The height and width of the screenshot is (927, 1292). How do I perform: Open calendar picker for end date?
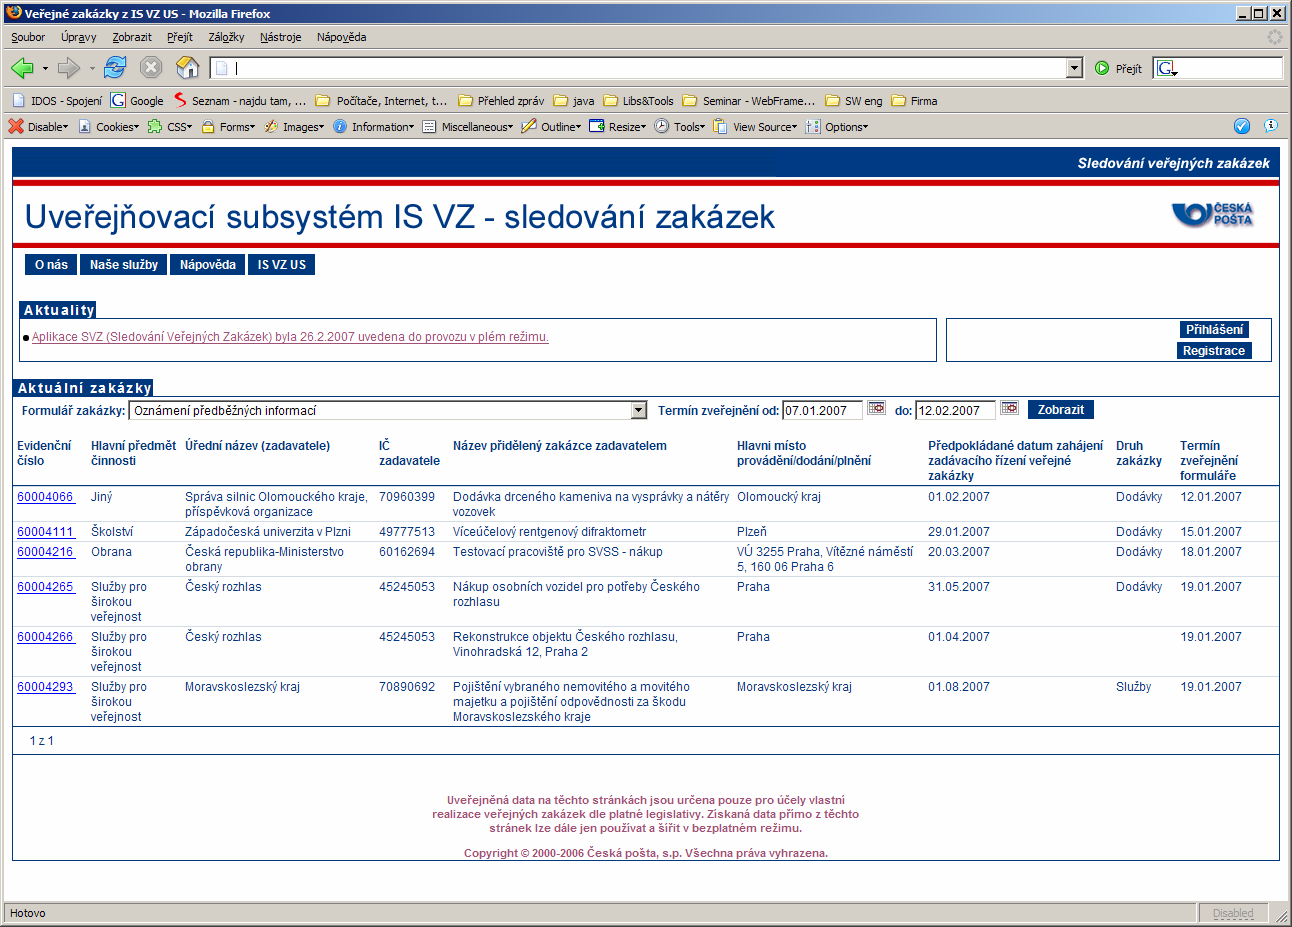point(1010,408)
